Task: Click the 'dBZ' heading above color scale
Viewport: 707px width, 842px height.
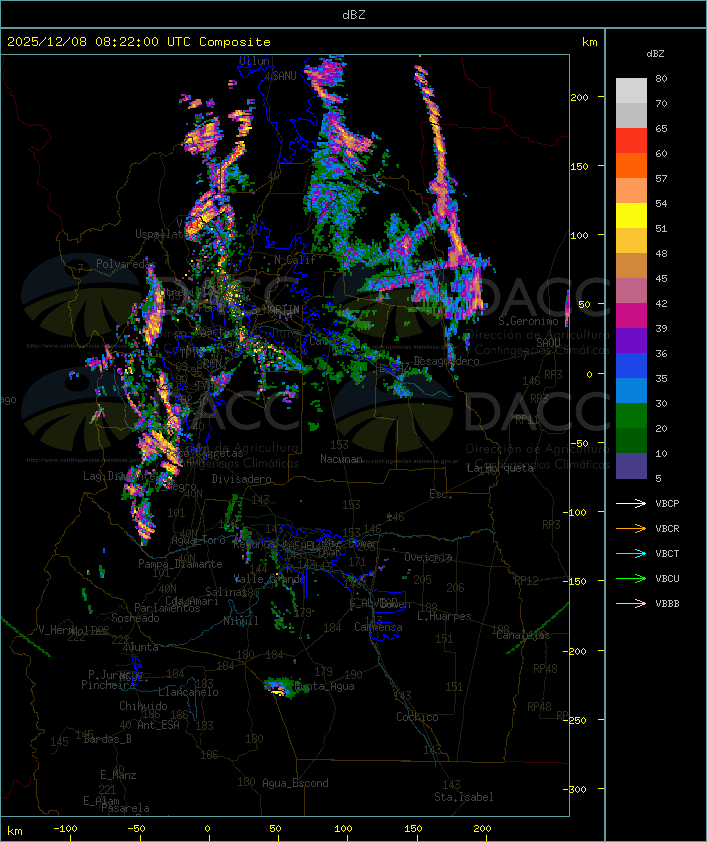Action: point(655,54)
